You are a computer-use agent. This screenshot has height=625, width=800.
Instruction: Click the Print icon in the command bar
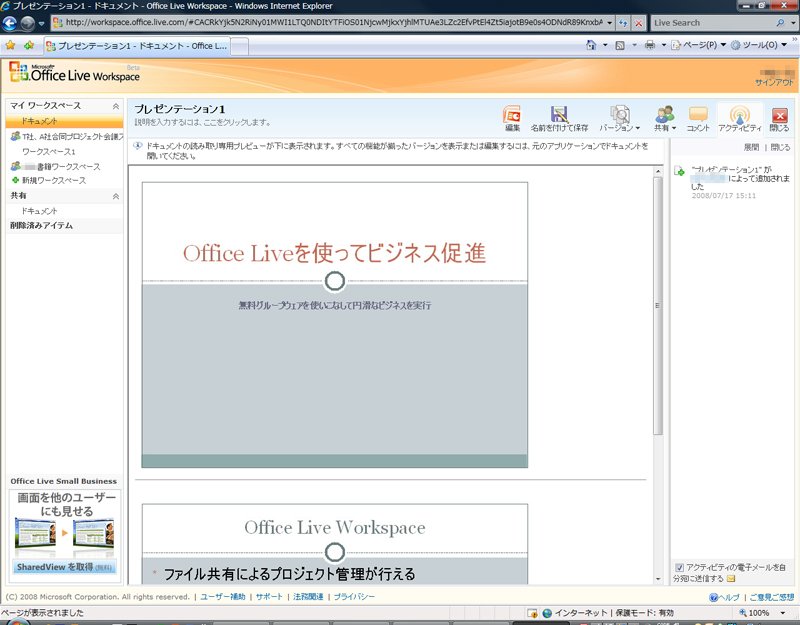pyautogui.click(x=649, y=45)
